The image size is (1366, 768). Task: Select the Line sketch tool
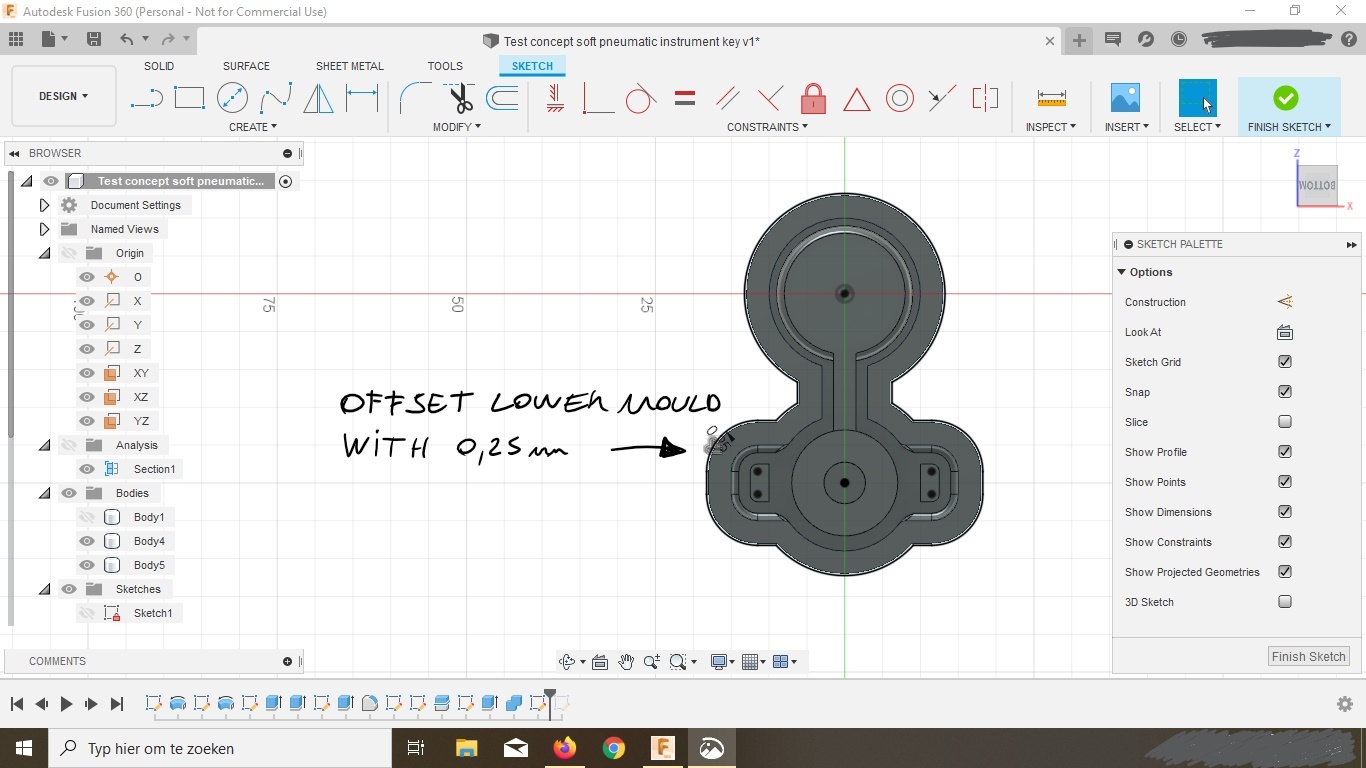(x=146, y=98)
